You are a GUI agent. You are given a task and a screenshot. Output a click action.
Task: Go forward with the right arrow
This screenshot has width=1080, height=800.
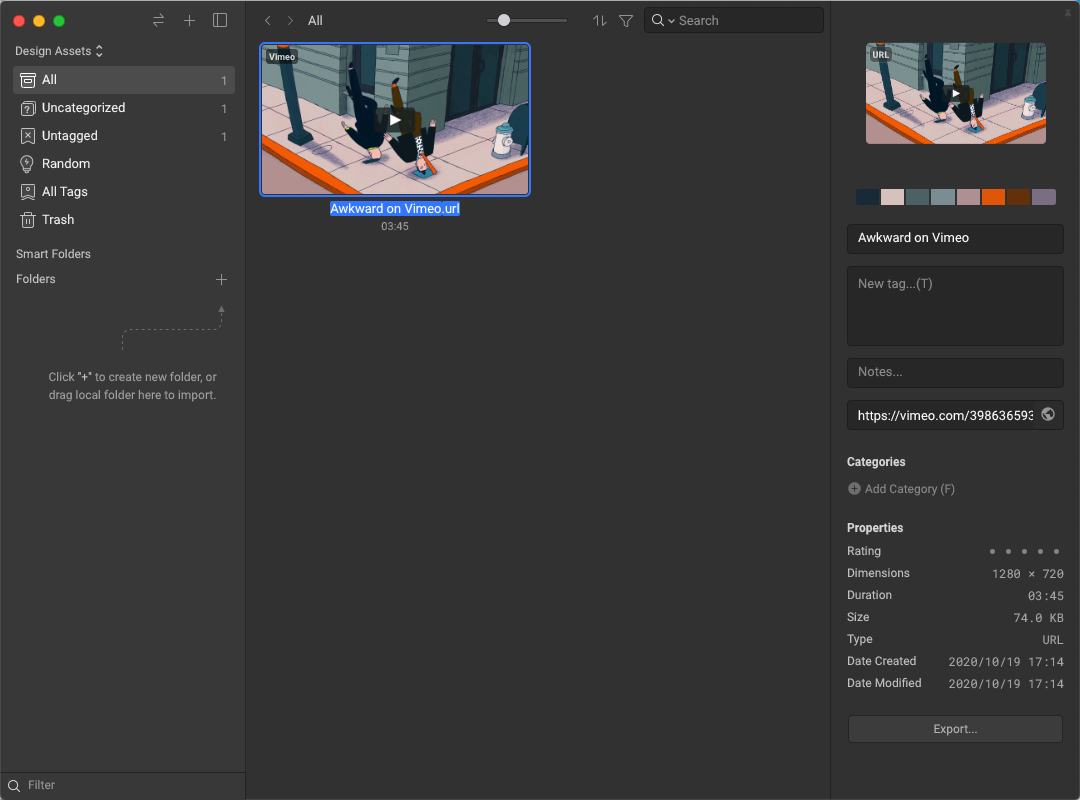coord(291,21)
